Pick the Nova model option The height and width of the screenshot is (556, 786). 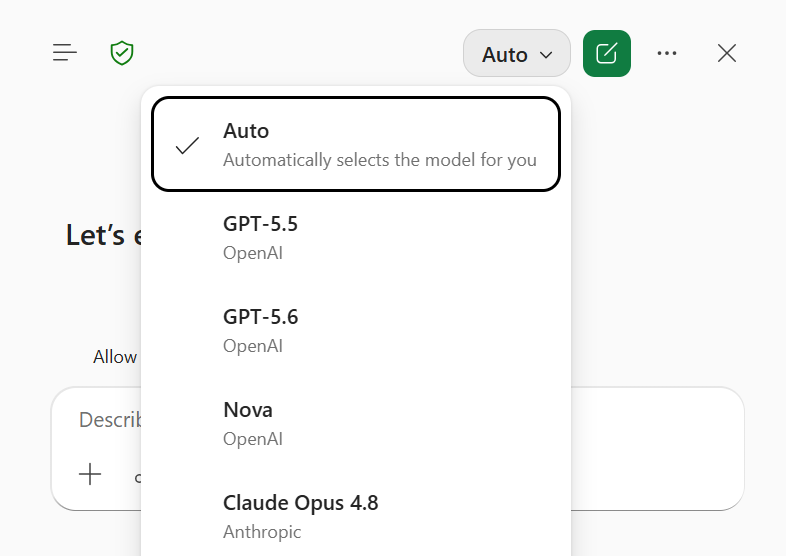356,424
